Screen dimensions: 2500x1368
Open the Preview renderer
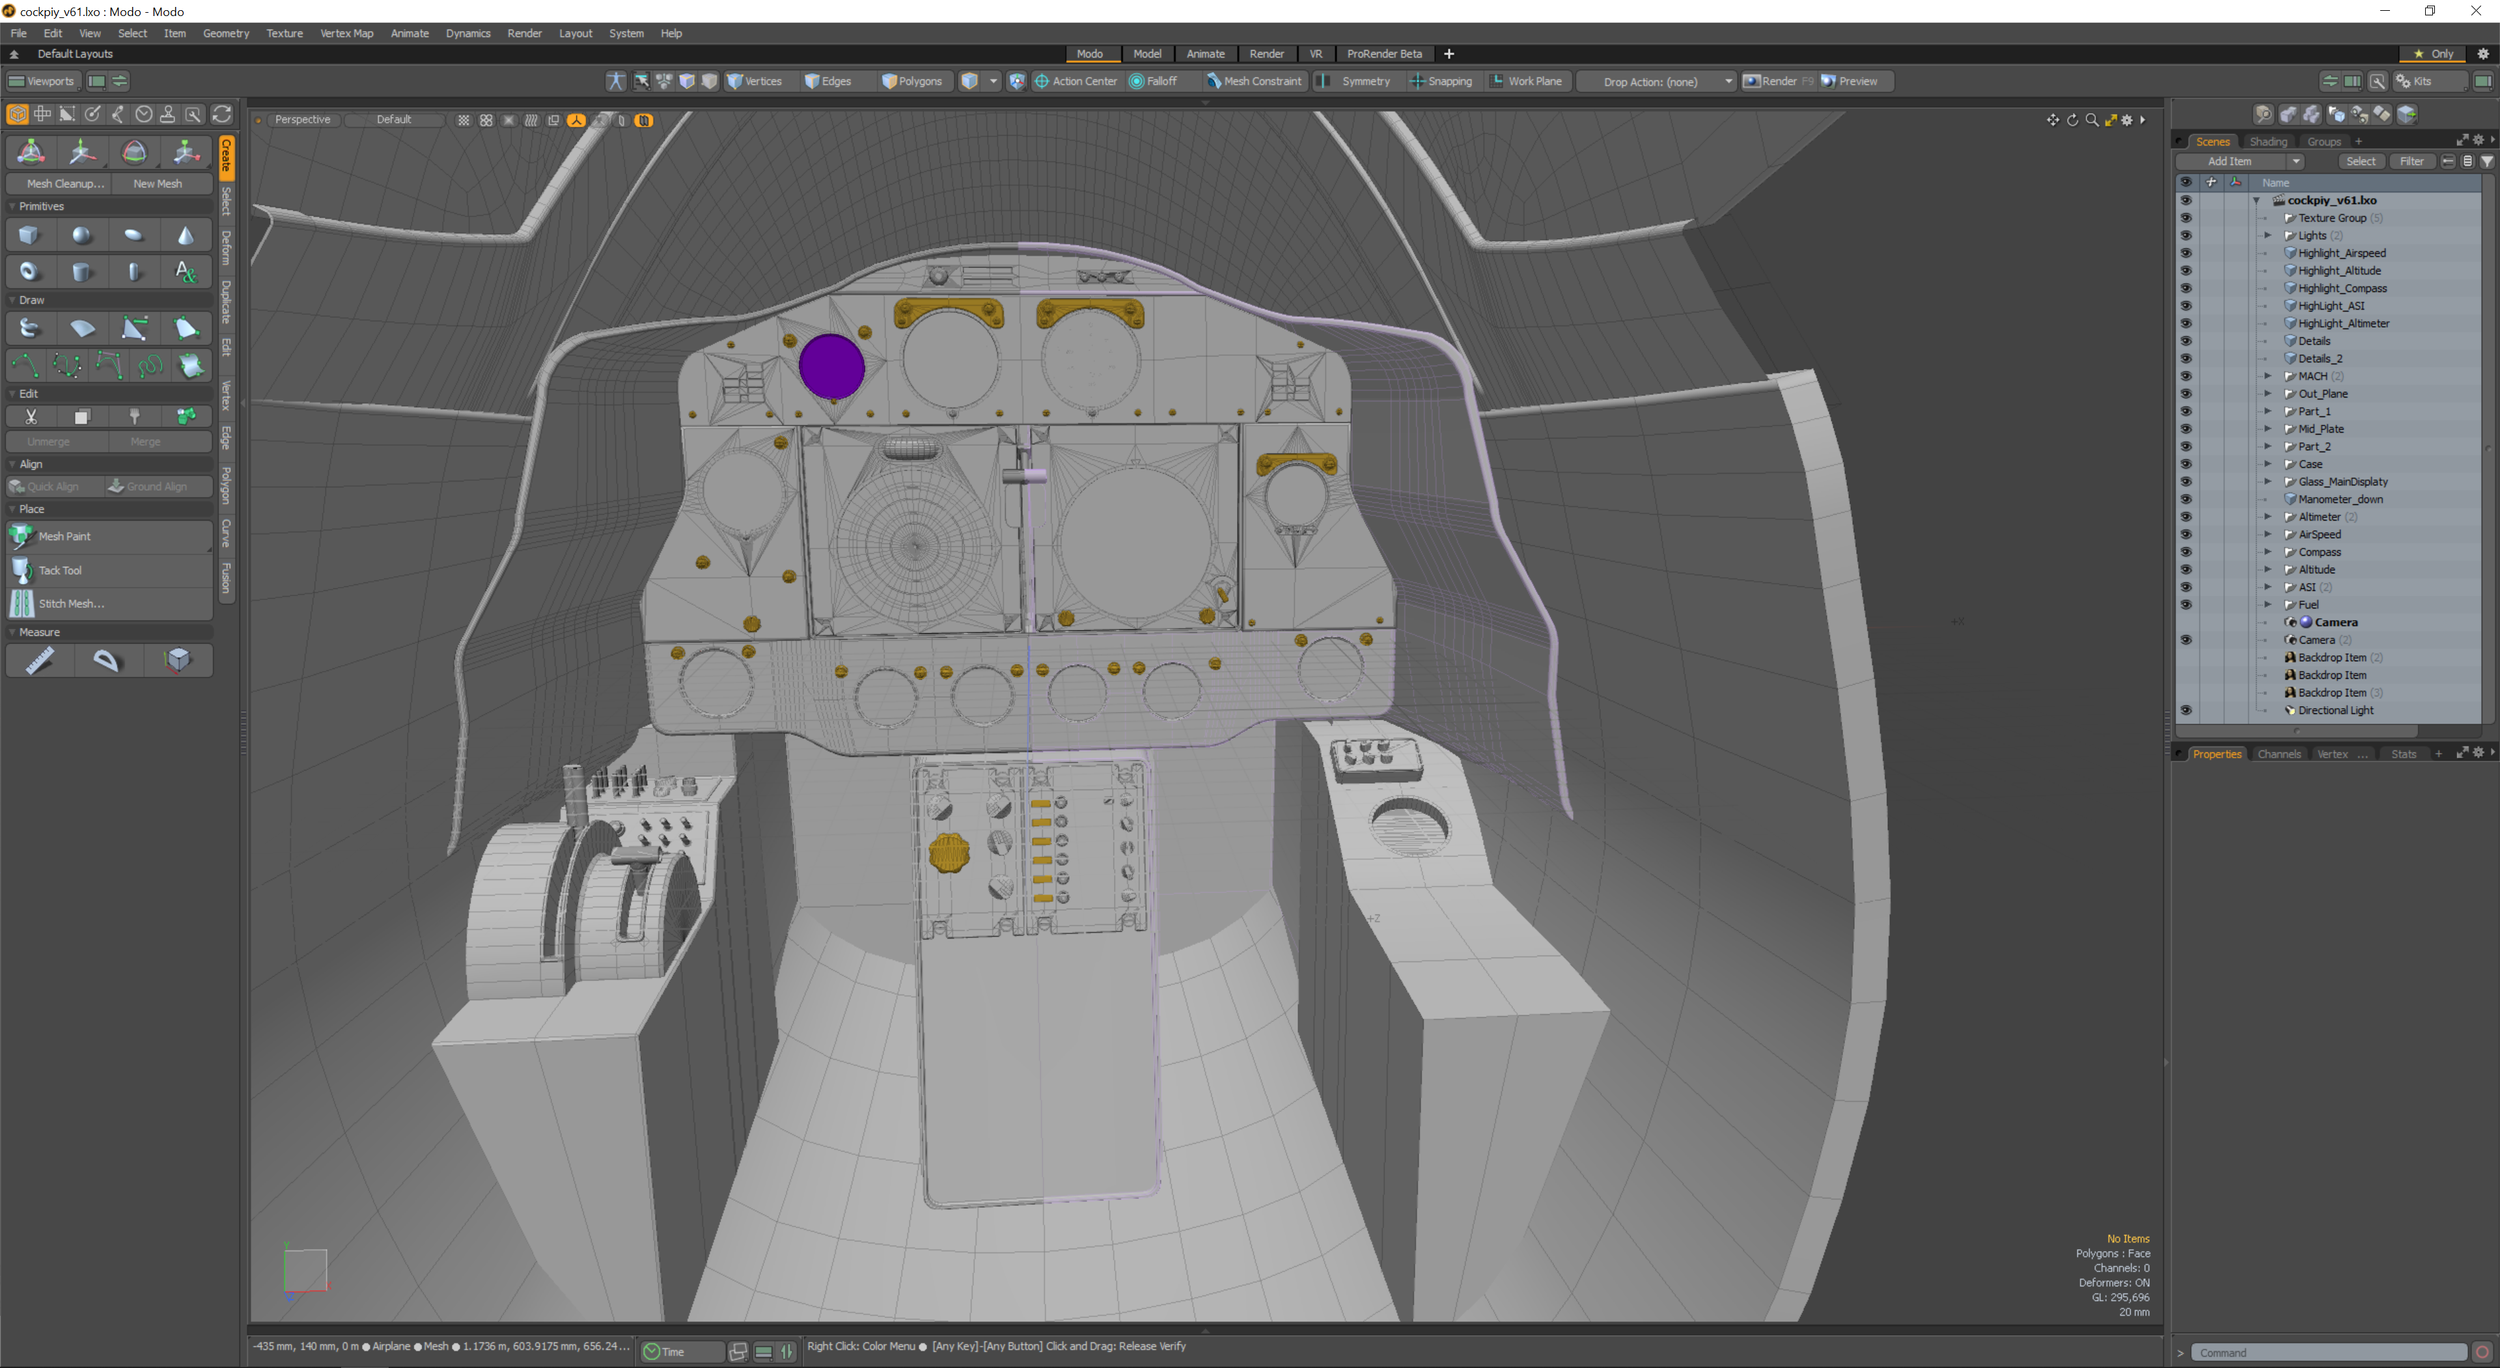click(1855, 81)
